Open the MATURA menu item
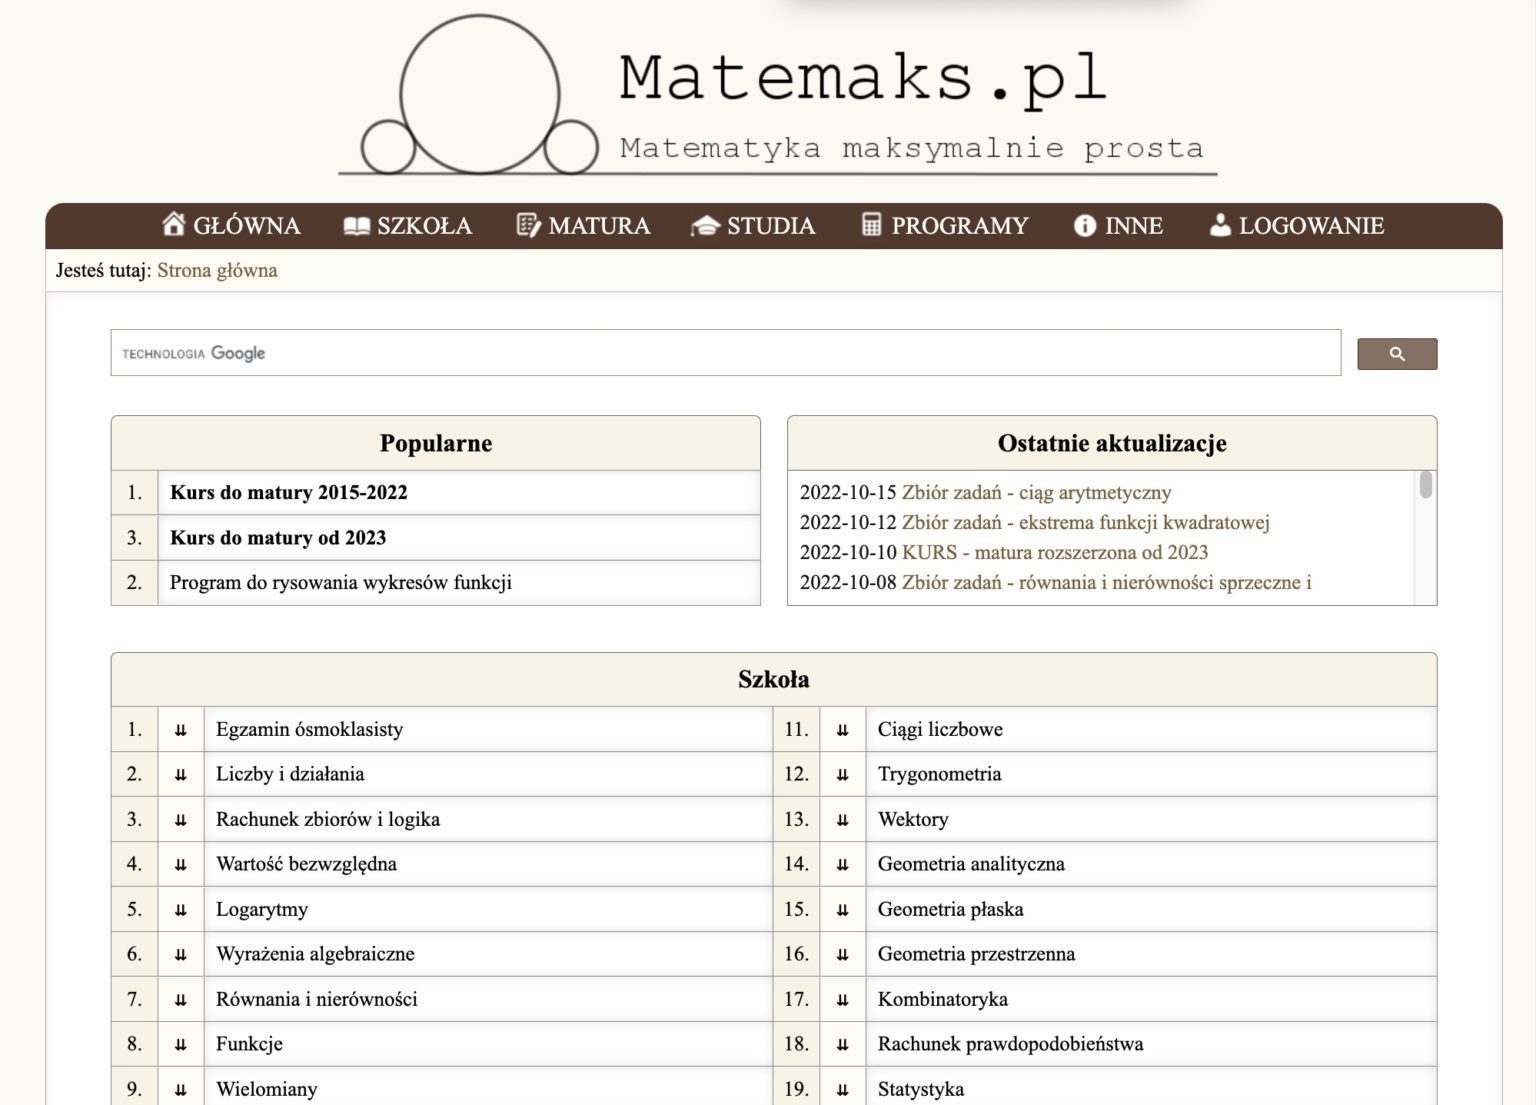This screenshot has width=1536, height=1105. click(598, 226)
